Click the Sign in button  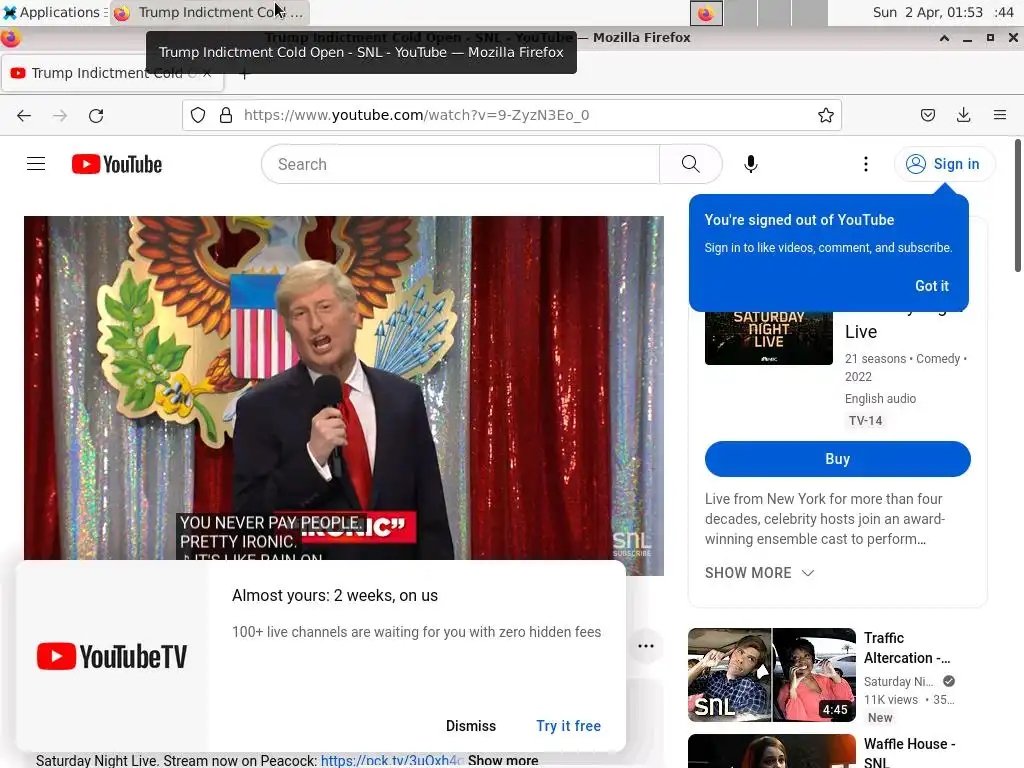pos(944,164)
